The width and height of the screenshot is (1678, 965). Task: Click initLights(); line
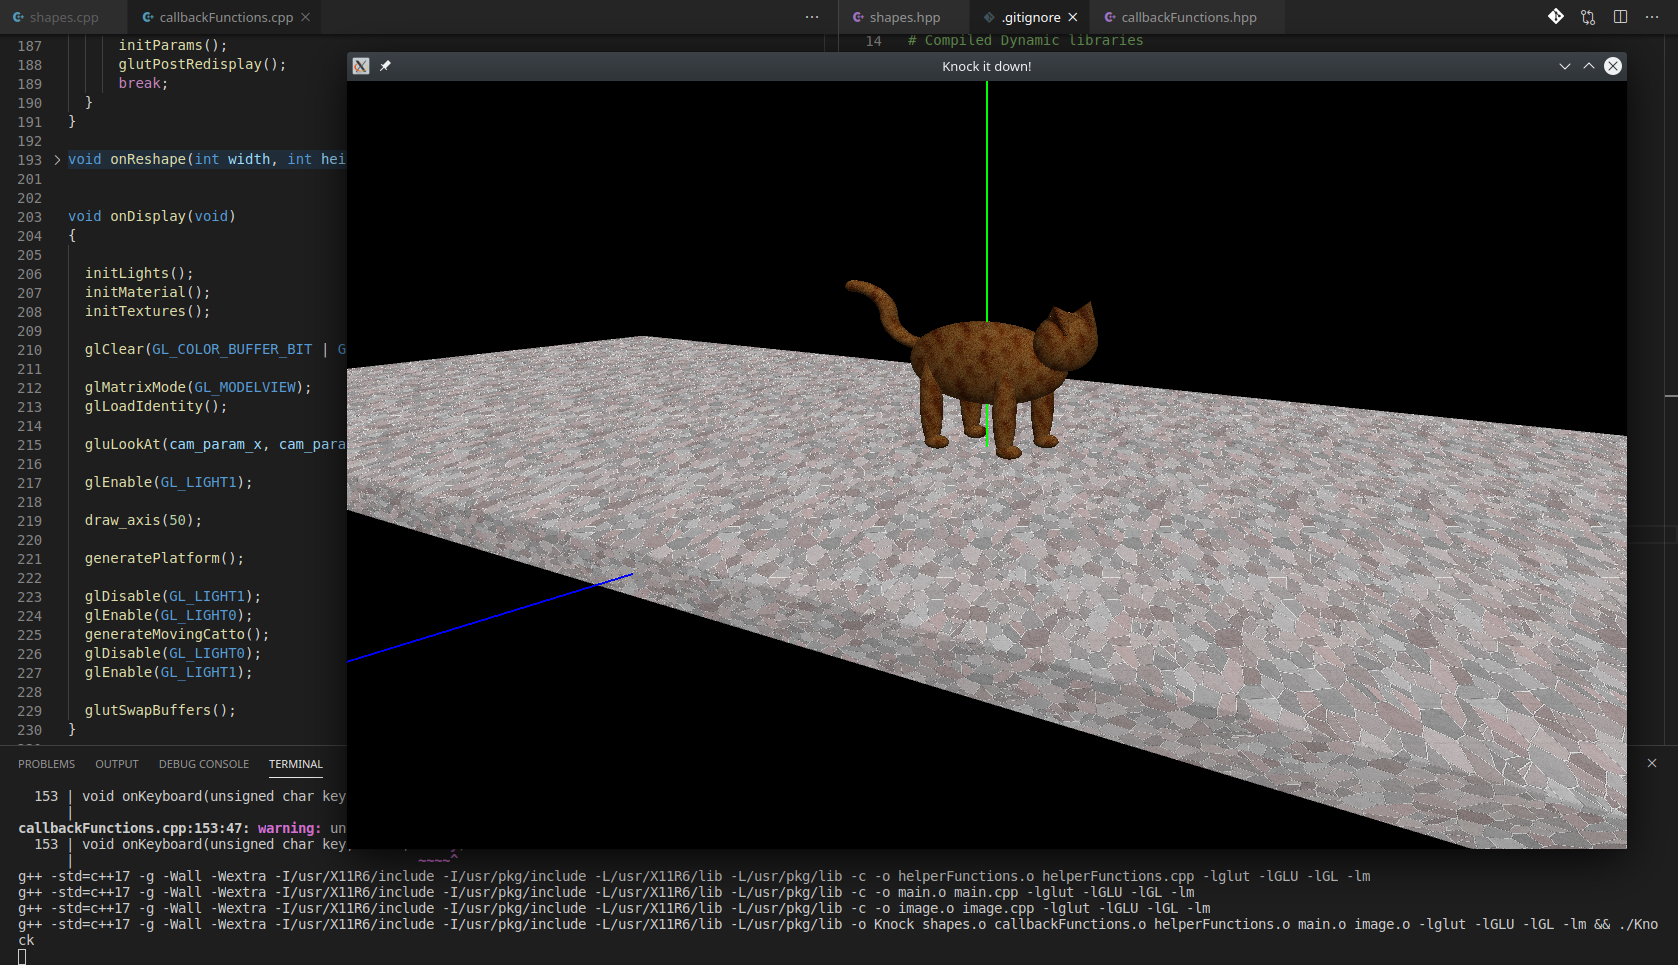pyautogui.click(x=139, y=273)
